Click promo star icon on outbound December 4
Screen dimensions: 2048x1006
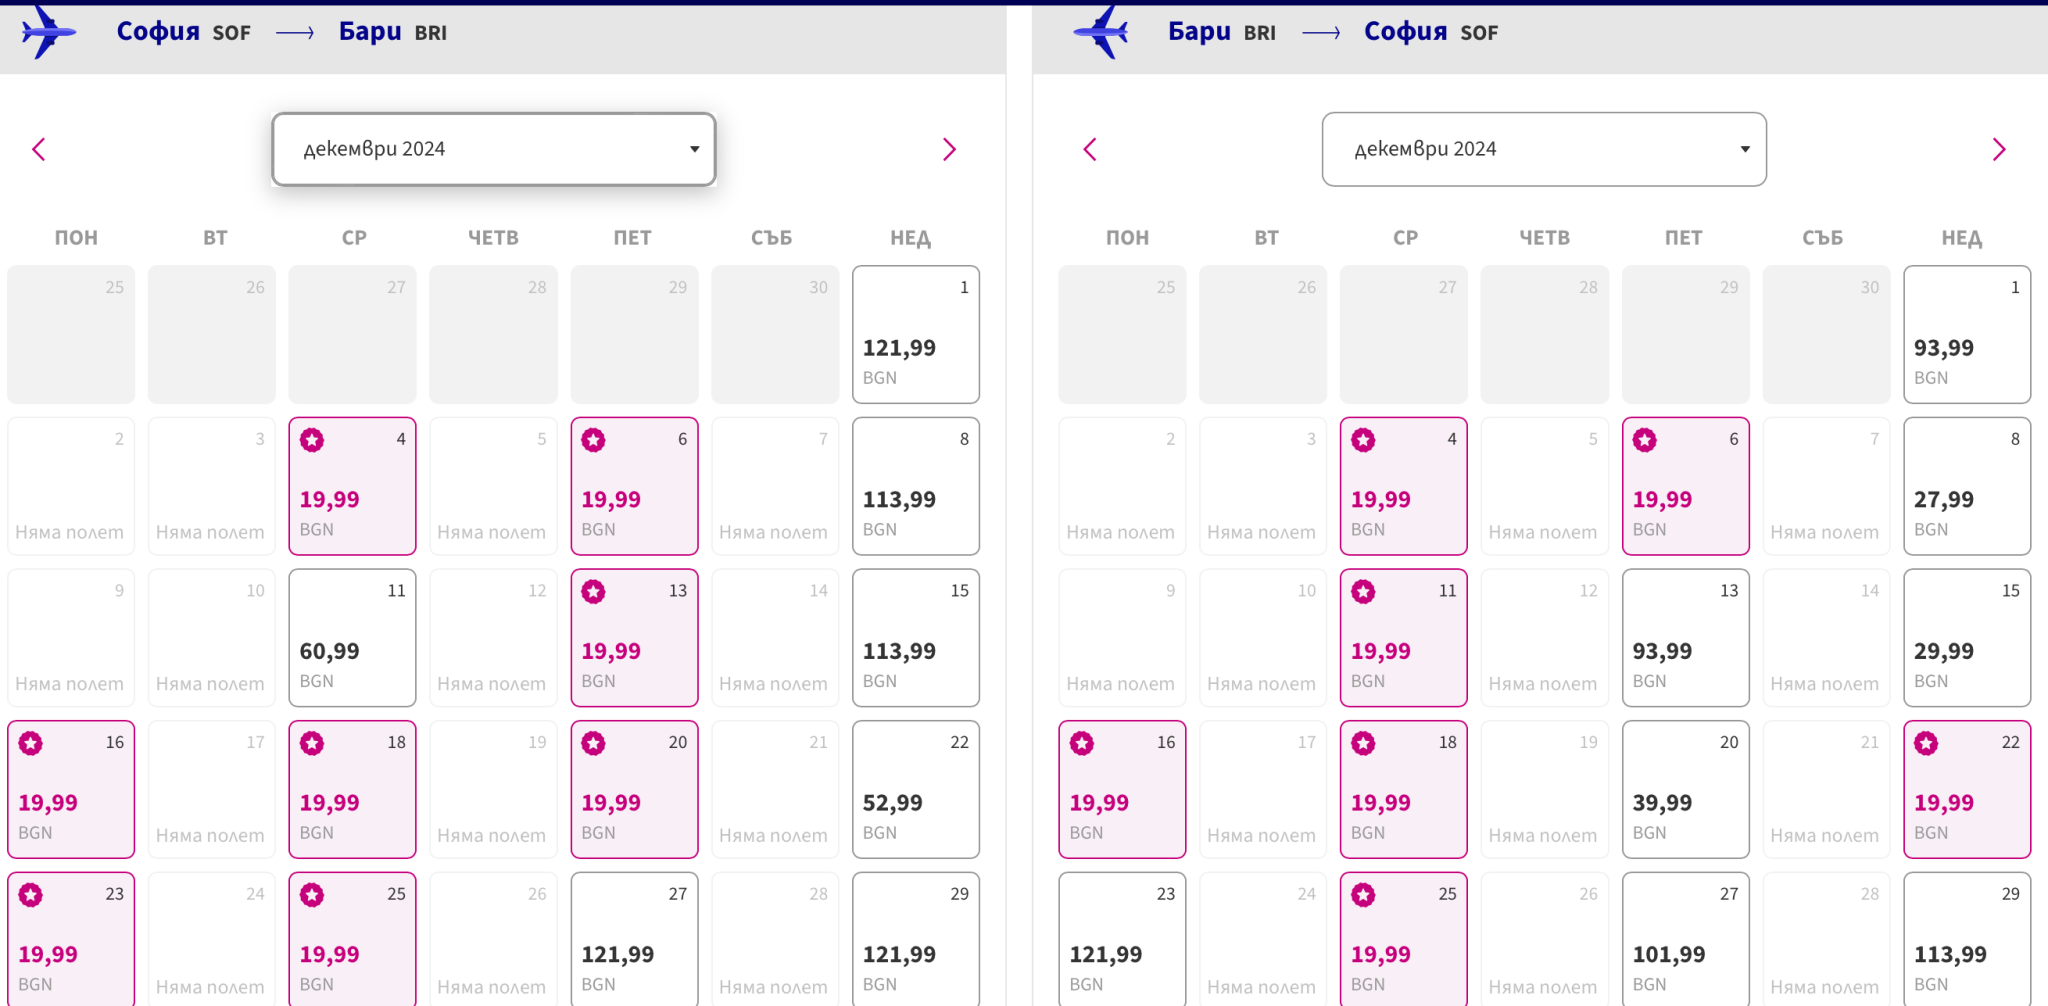coord(312,440)
